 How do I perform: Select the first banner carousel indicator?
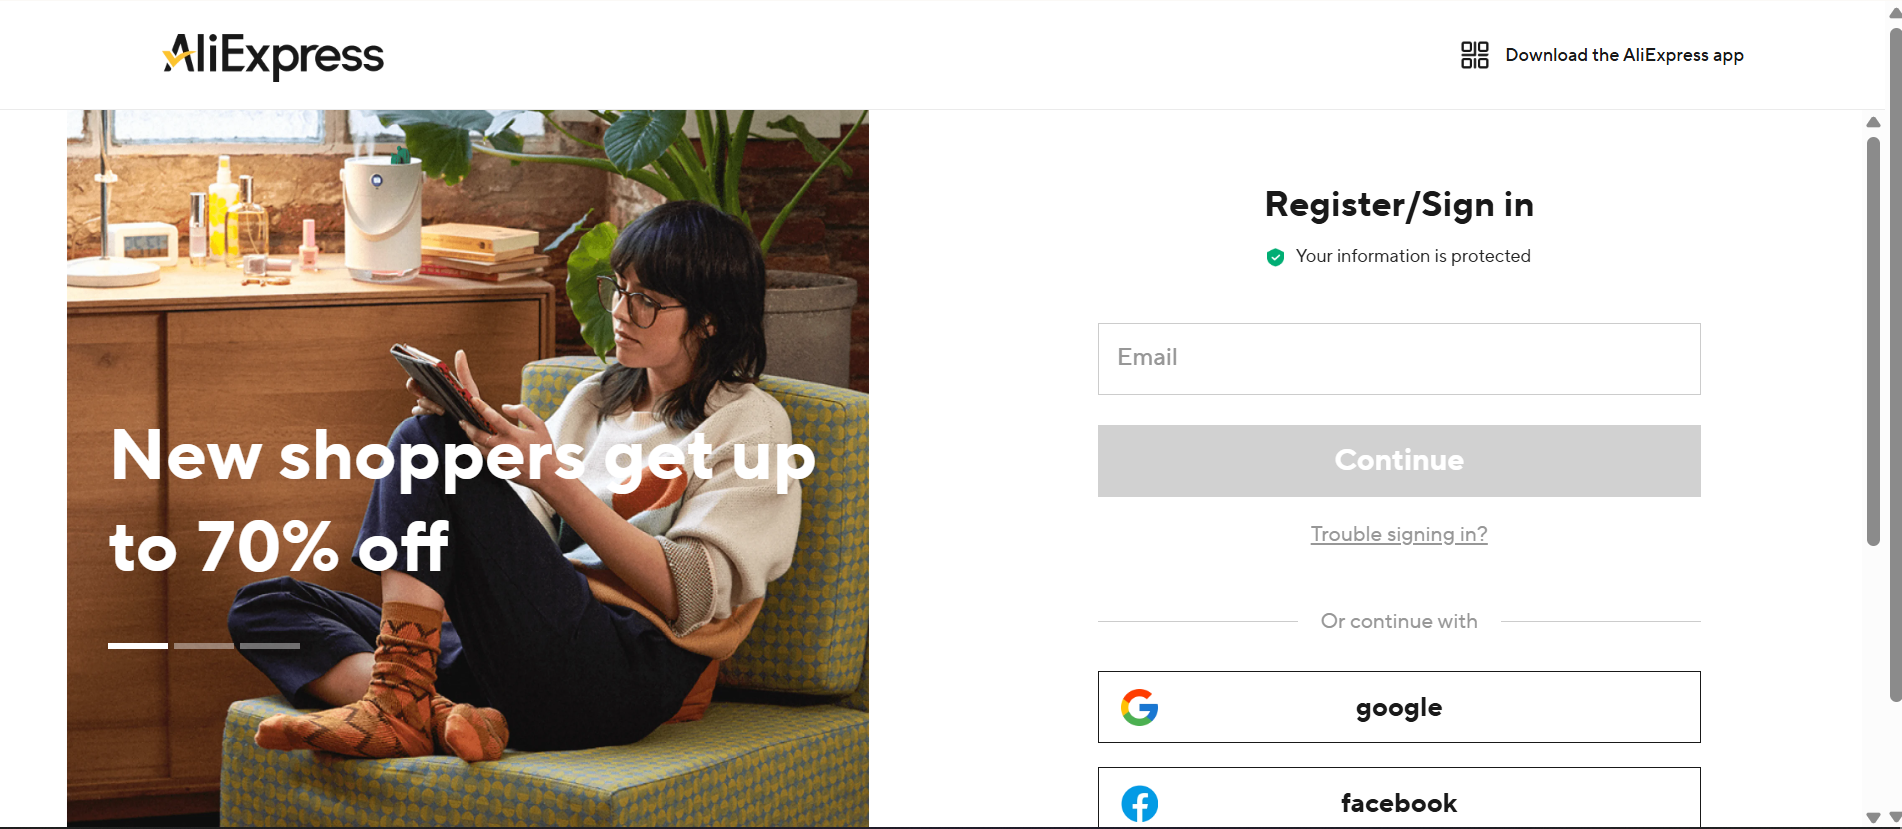[138, 646]
